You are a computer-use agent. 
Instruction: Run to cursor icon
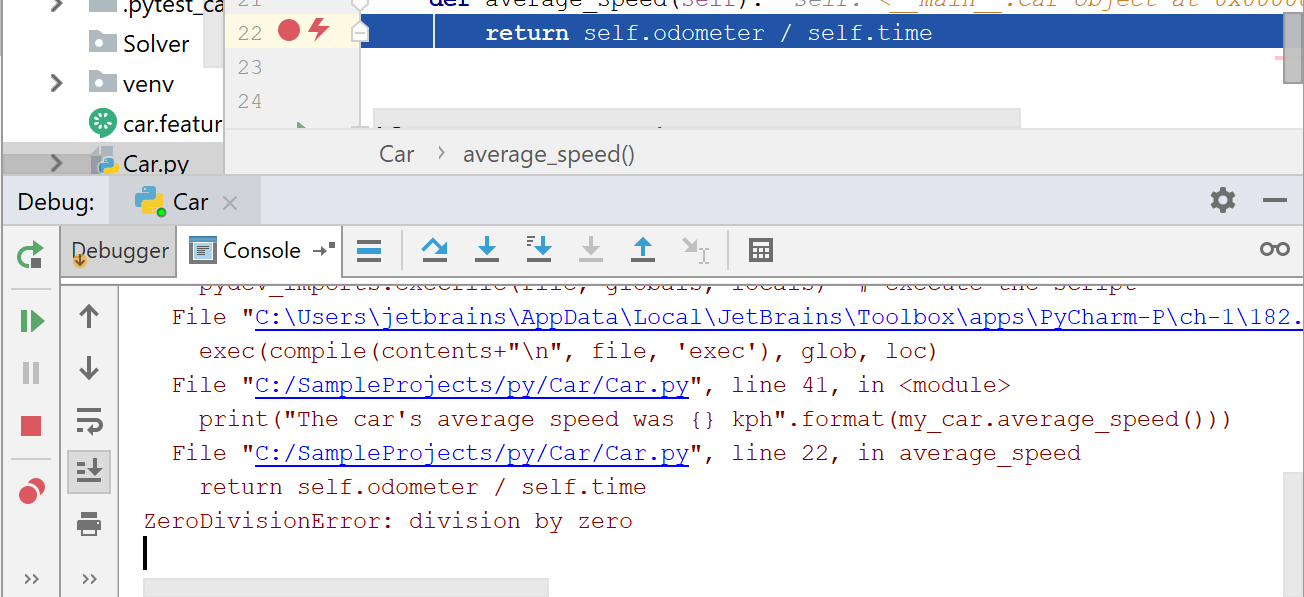(x=695, y=250)
